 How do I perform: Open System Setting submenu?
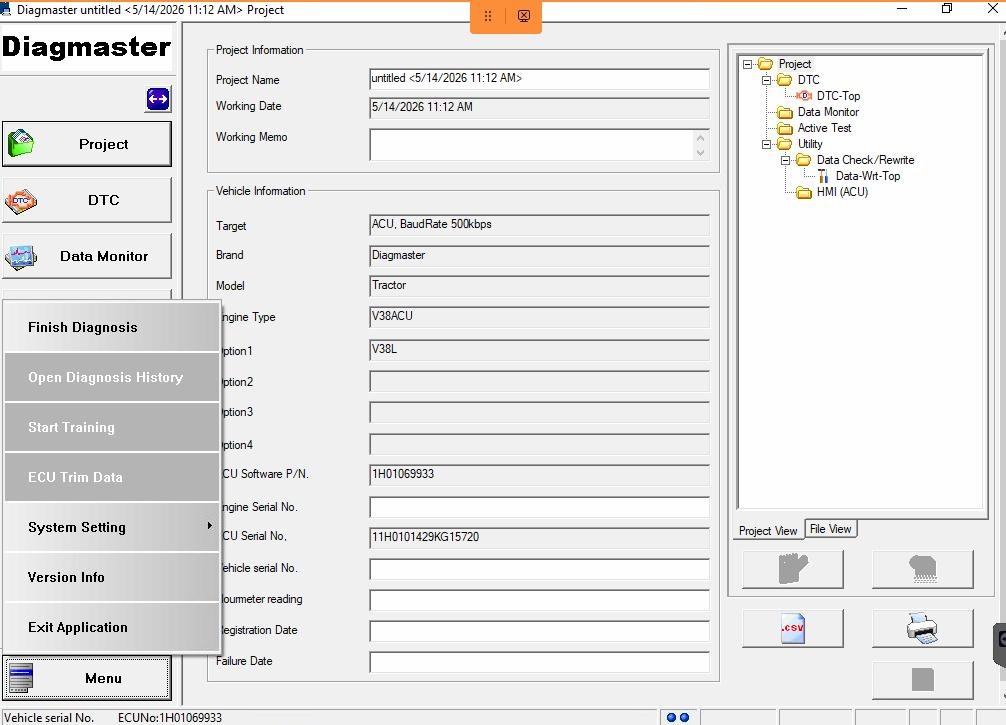coord(112,527)
